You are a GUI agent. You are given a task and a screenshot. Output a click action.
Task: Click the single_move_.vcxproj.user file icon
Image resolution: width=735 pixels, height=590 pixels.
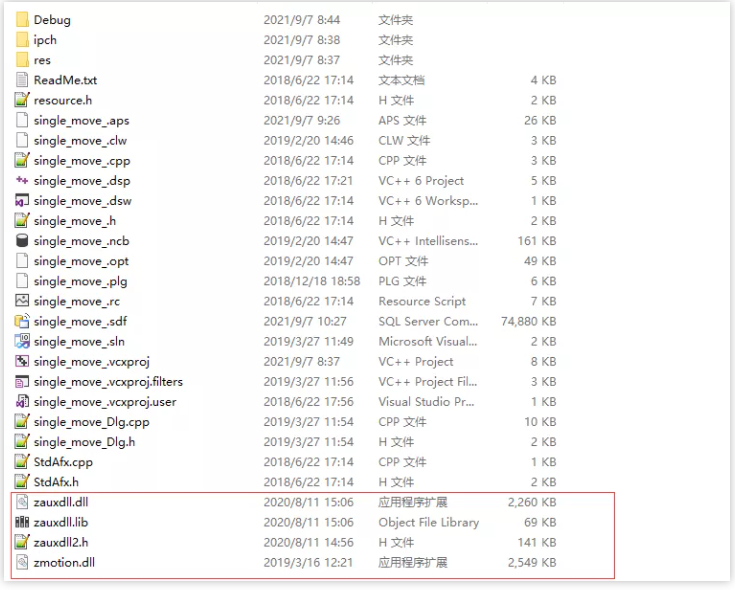22,402
